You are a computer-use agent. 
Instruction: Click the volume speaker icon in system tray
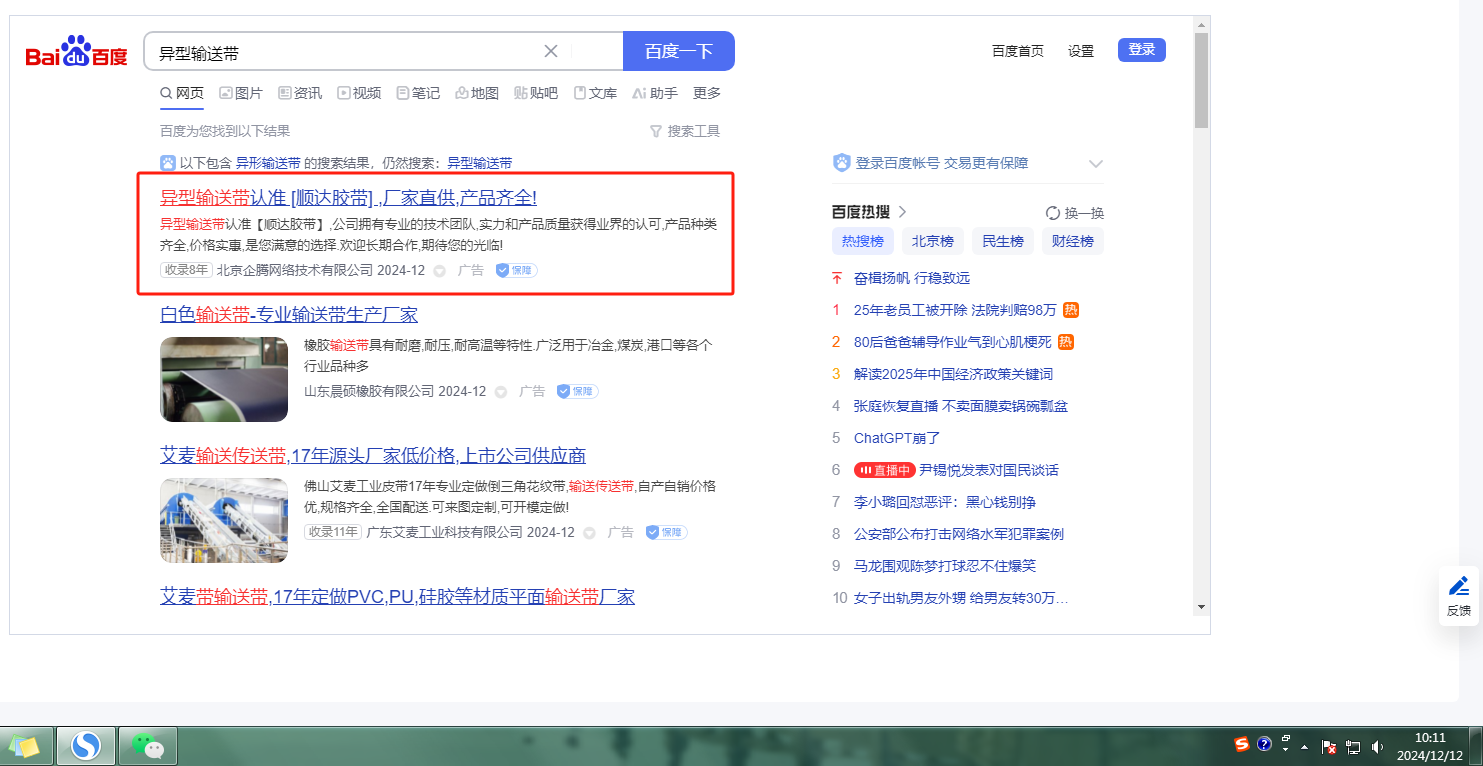tap(1377, 746)
